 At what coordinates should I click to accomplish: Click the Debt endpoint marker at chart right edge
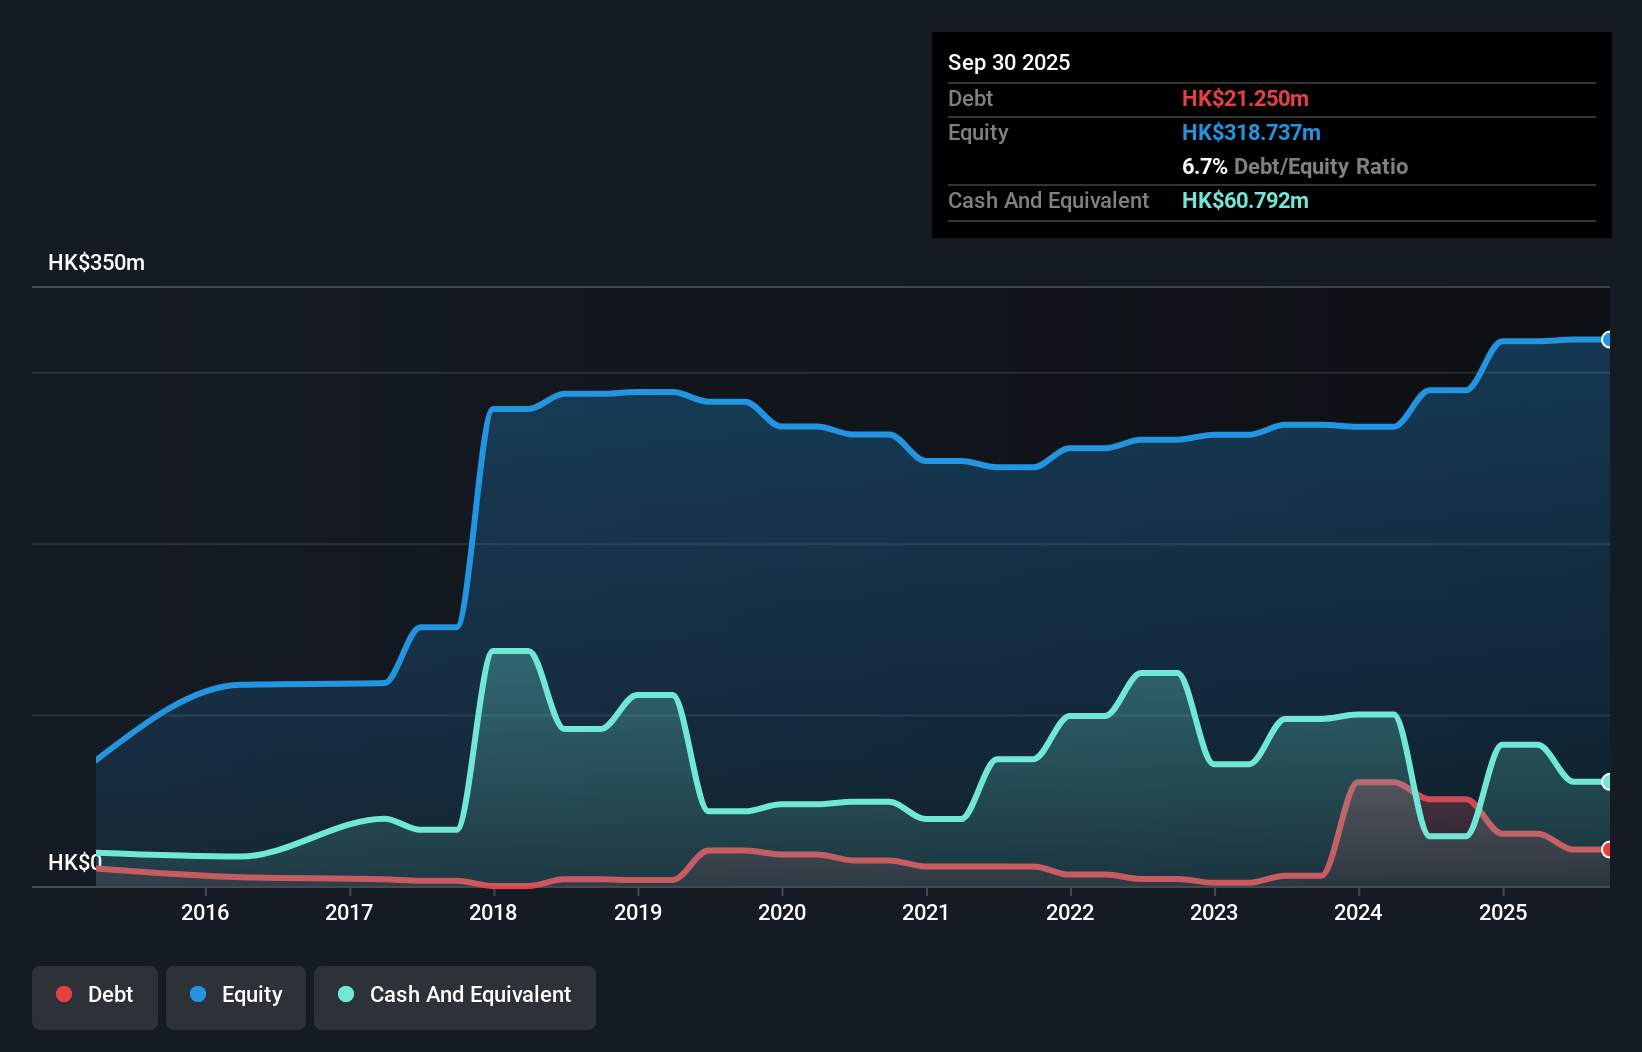[1608, 851]
